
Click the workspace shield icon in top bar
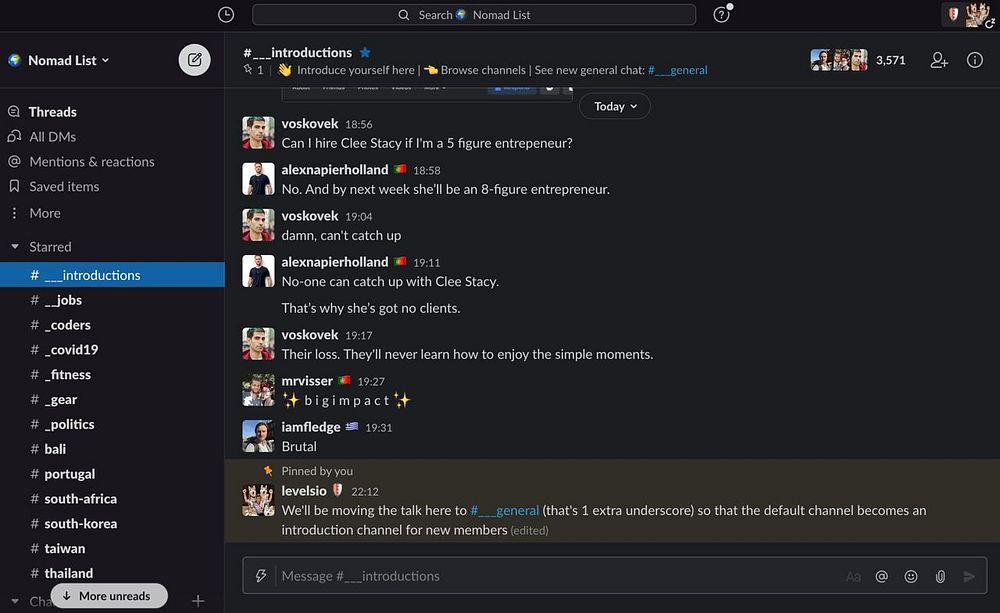(953, 14)
